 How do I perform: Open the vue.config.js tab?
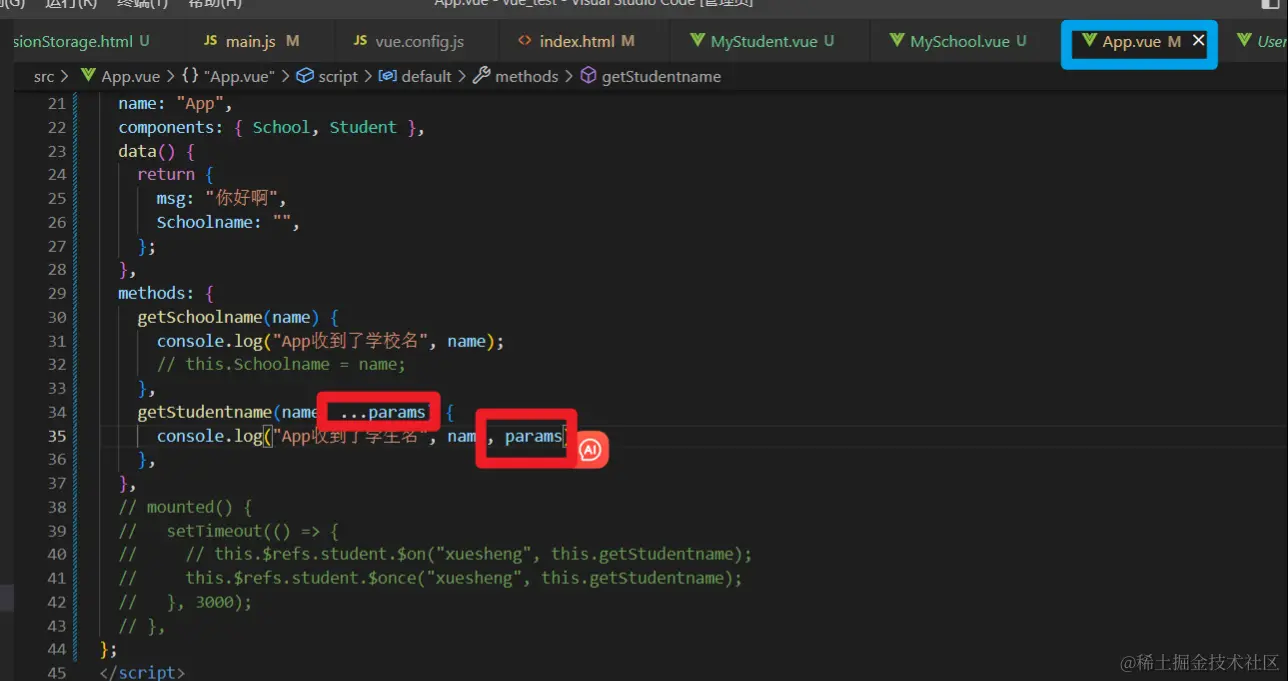408,41
